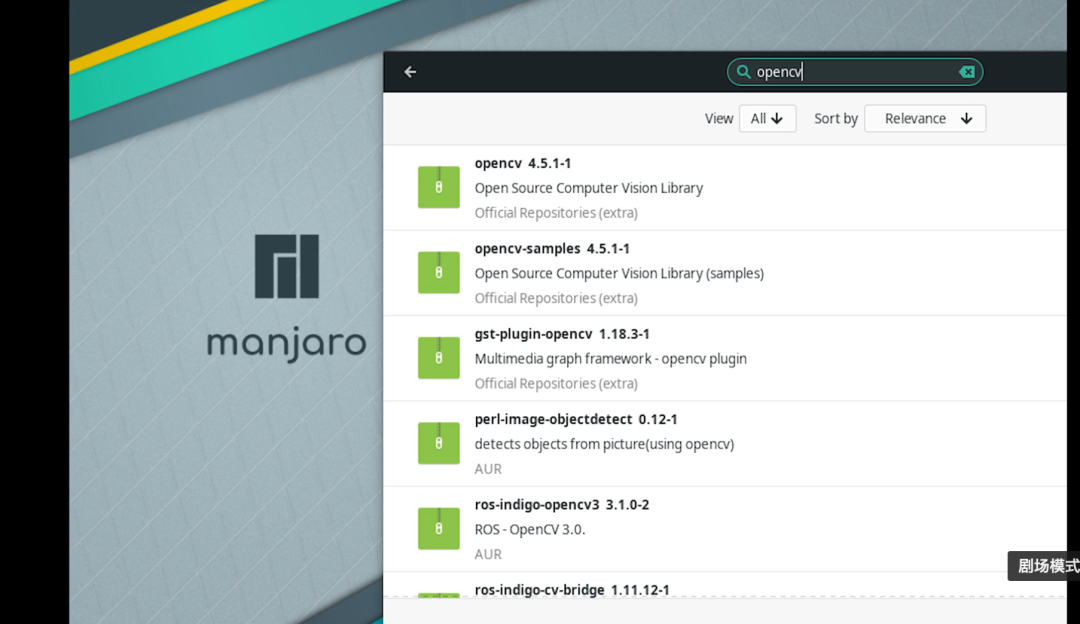Click the ros-indigo-opencv3 package icon
1080x624 pixels.
pos(439,529)
